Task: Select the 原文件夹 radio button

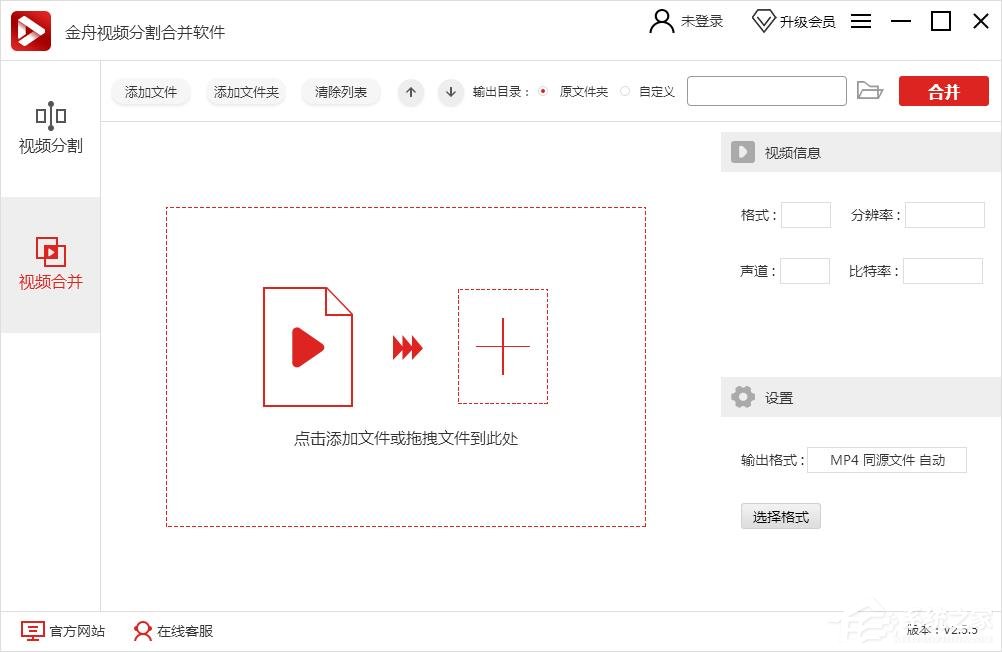Action: [x=543, y=92]
